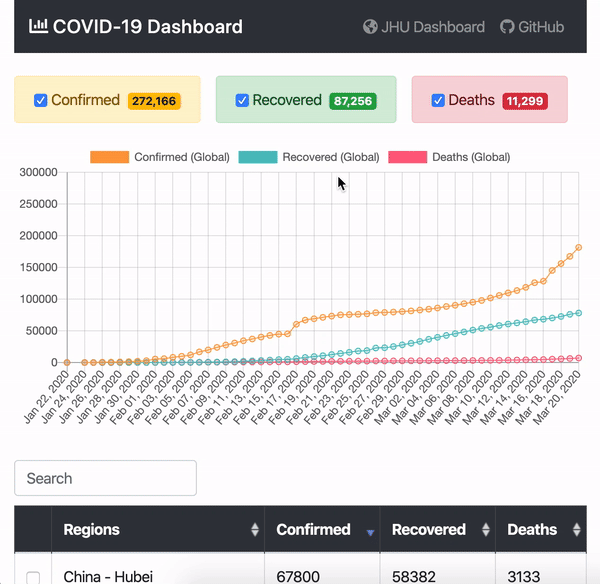This screenshot has height=584, width=600.
Task: Sort by Regions column arrows icon
Action: (x=255, y=530)
